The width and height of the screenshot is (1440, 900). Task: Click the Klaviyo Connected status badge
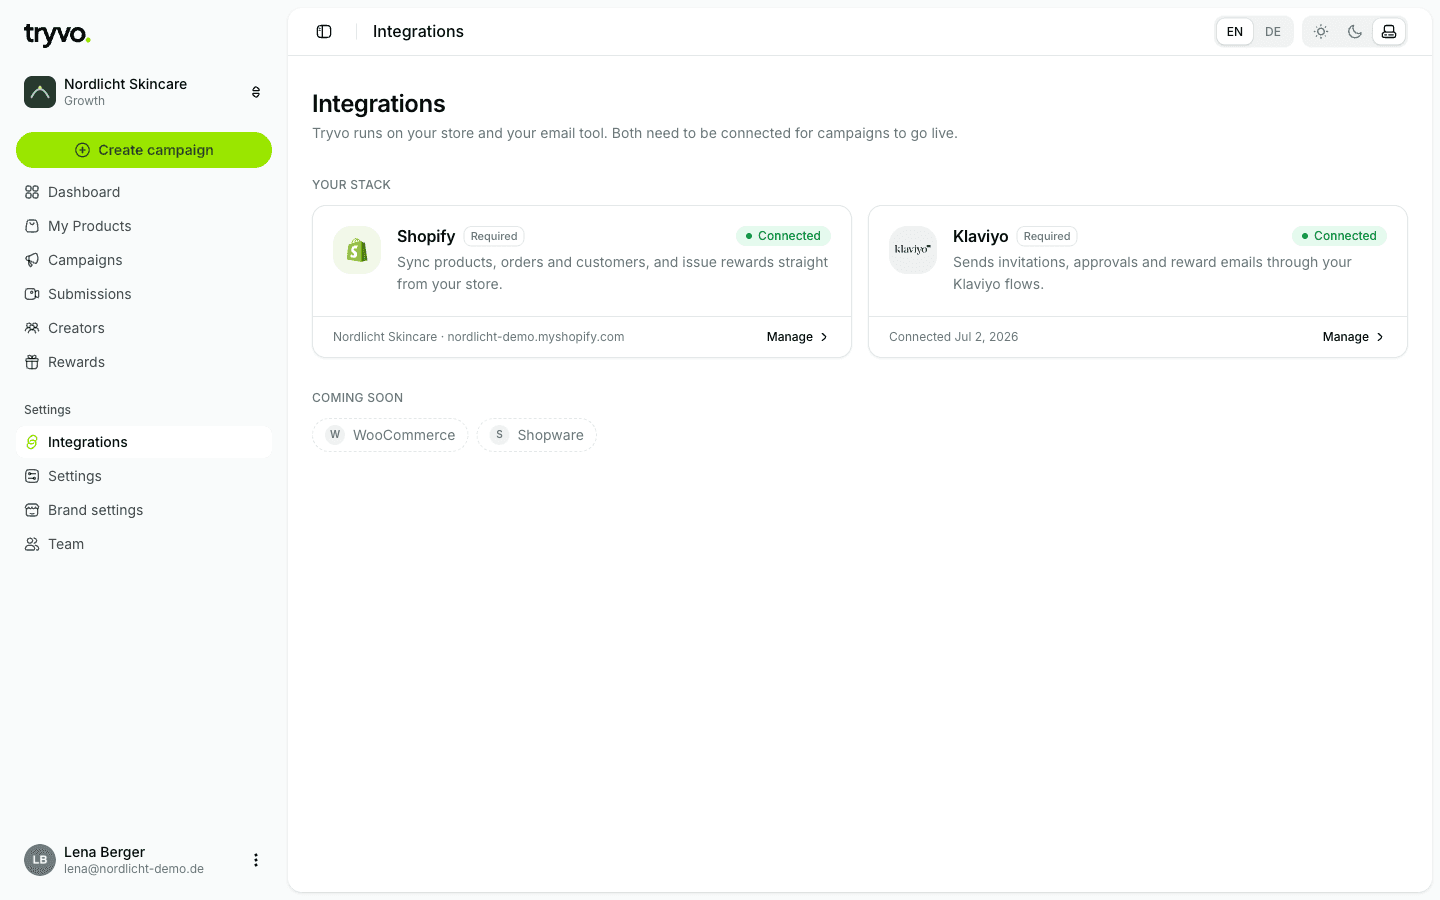pyautogui.click(x=1339, y=236)
